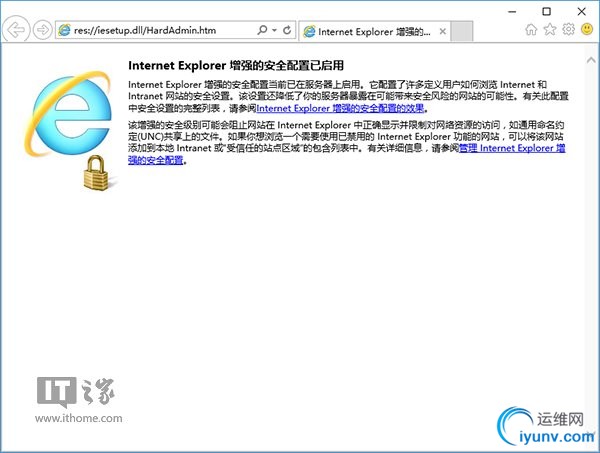Viewport: 600px width, 453px height.
Task: Click the IE page icon in address bar
Action: pos(64,30)
